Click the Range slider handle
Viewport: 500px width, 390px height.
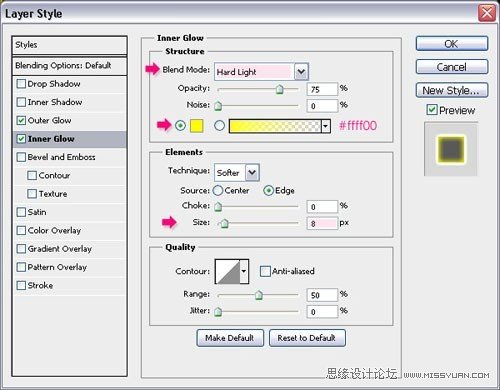click(x=258, y=295)
